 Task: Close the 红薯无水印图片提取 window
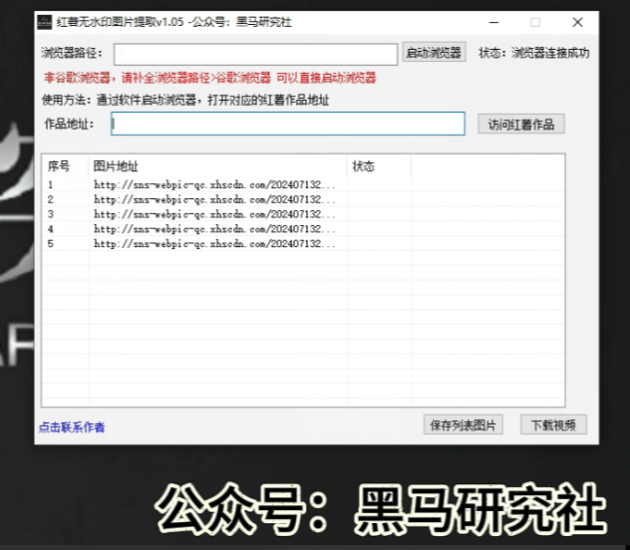[x=577, y=22]
